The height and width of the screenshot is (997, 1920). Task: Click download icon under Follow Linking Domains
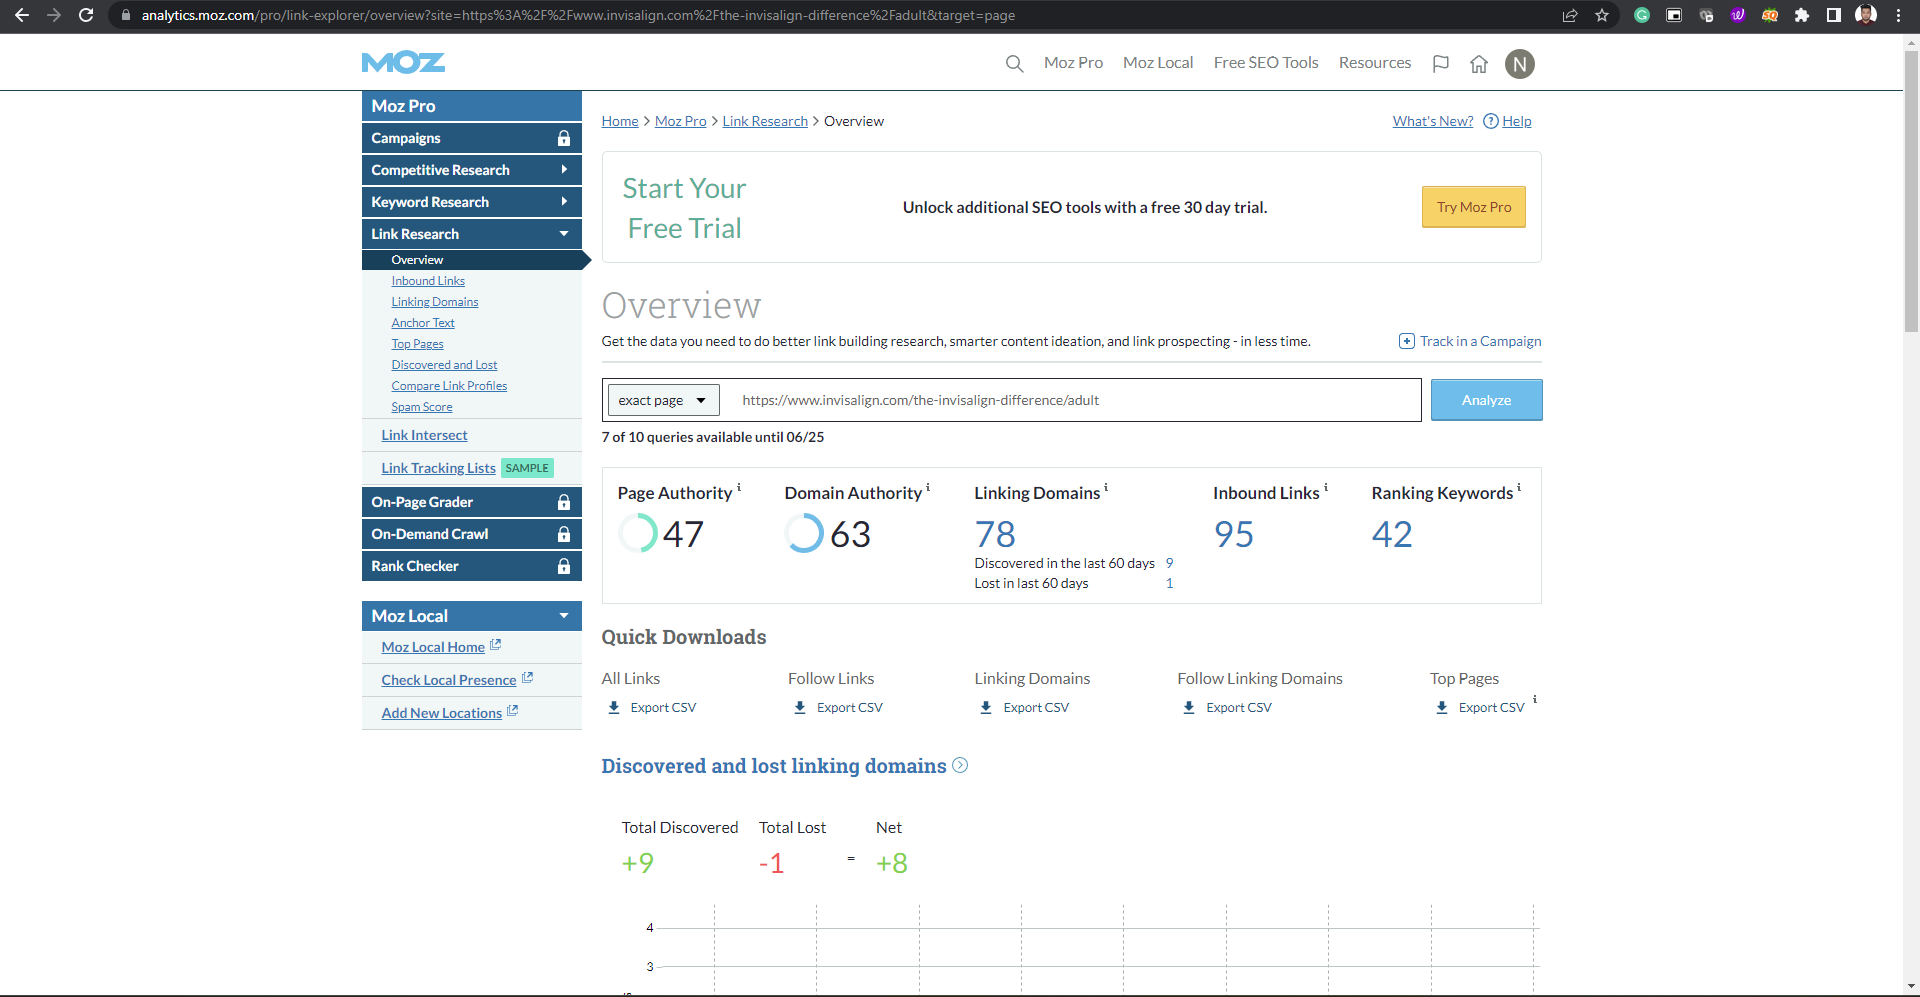click(x=1189, y=707)
